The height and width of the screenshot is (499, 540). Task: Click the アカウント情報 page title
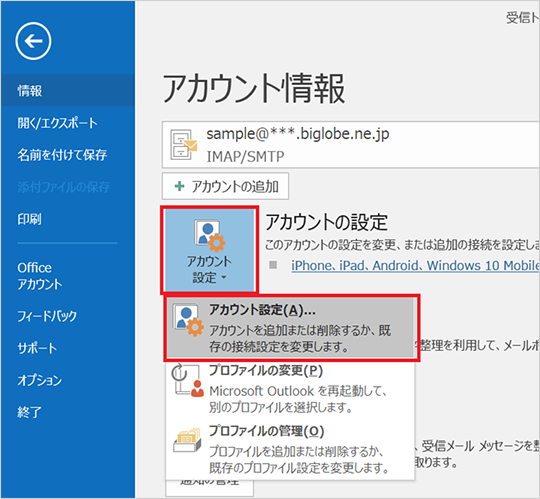click(254, 89)
